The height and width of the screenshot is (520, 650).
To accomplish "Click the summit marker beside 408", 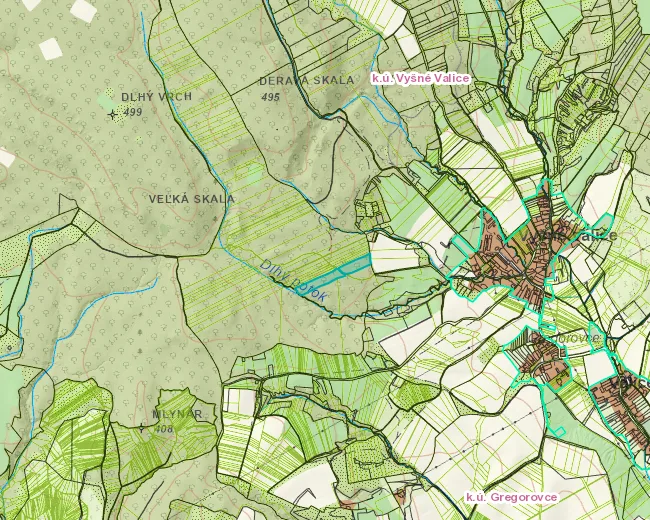I will [142, 428].
